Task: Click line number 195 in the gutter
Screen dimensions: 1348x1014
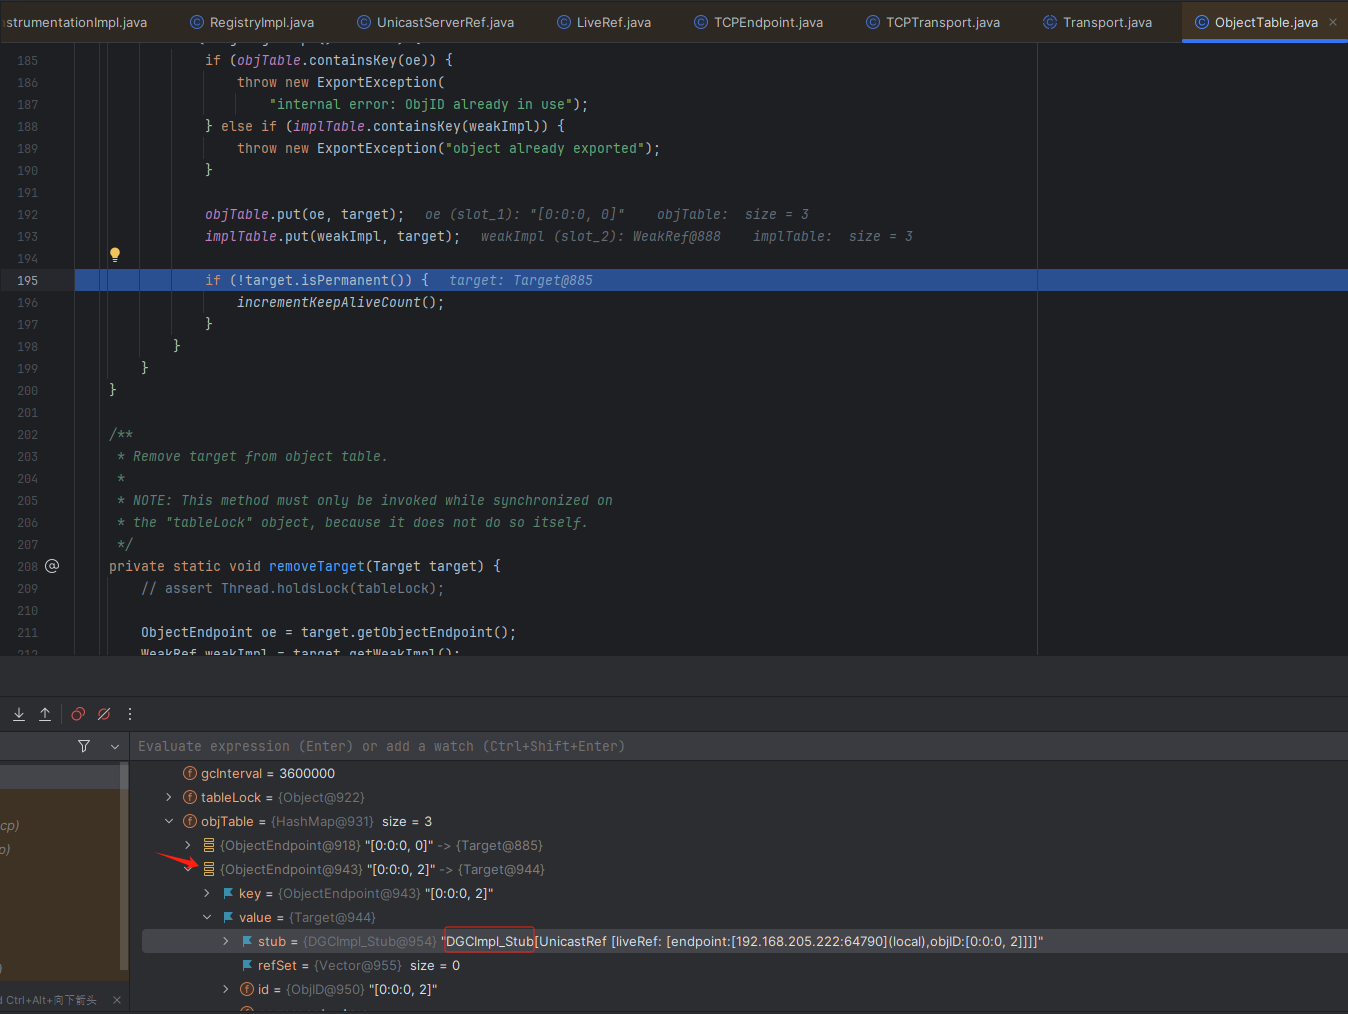Action: tap(27, 280)
